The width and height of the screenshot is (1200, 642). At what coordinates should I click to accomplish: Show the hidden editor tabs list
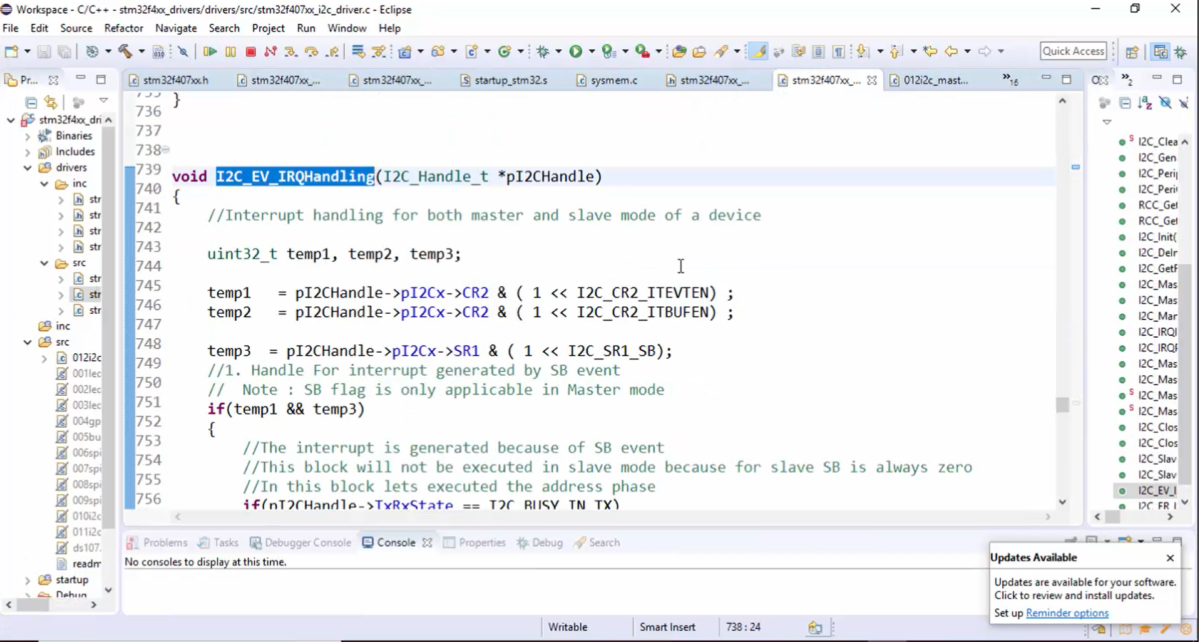point(1010,80)
